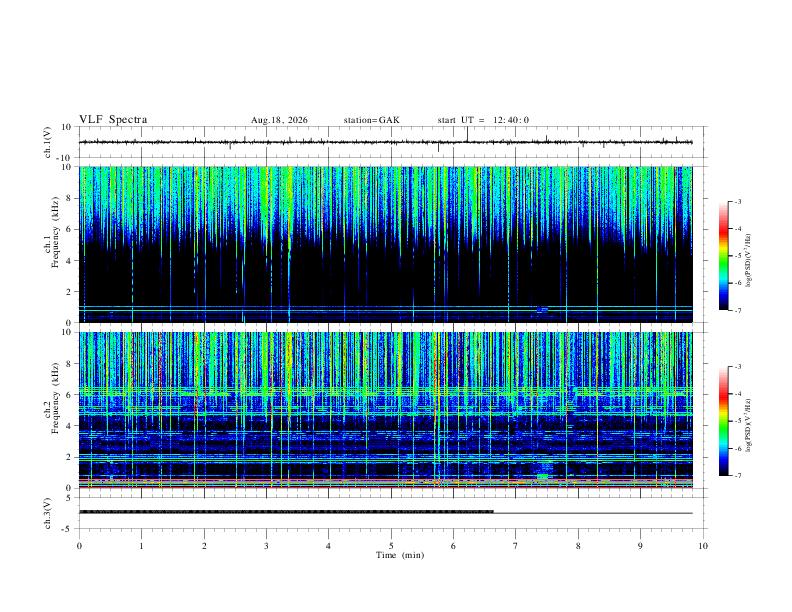Click the cyan patch near 7.4 min in ch.2

coord(543,476)
